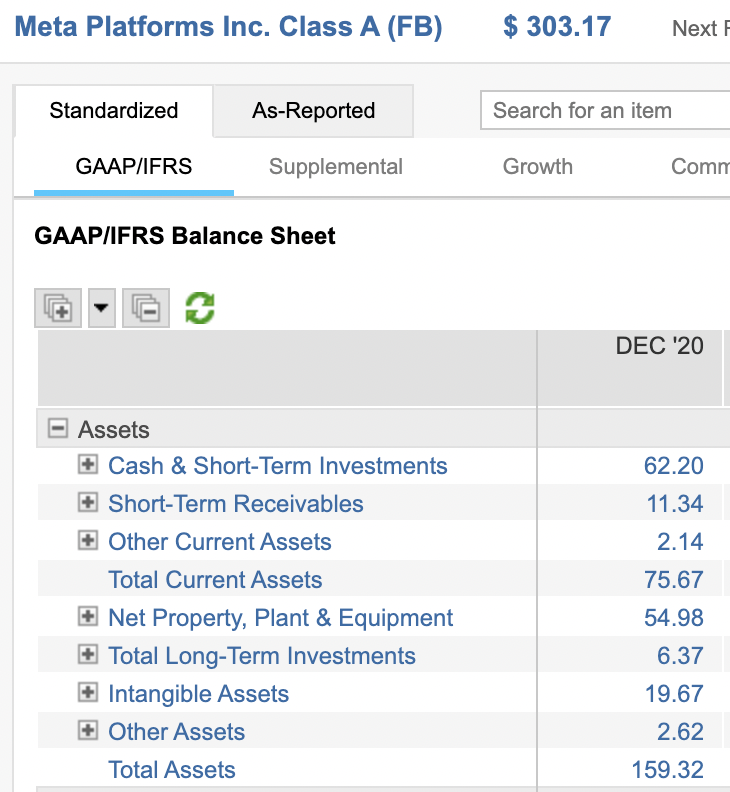Collapse the Assets section

click(58, 429)
